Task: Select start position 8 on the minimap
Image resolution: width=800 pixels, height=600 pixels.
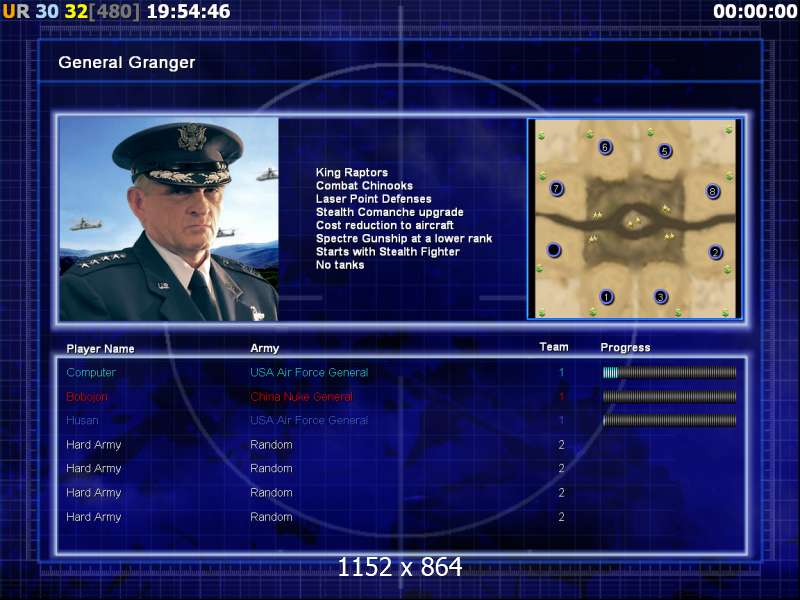Action: coord(712,191)
